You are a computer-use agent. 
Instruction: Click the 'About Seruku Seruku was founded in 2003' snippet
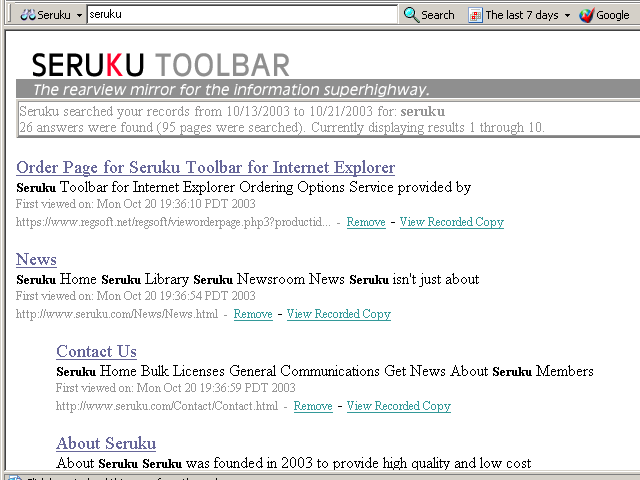pos(294,463)
